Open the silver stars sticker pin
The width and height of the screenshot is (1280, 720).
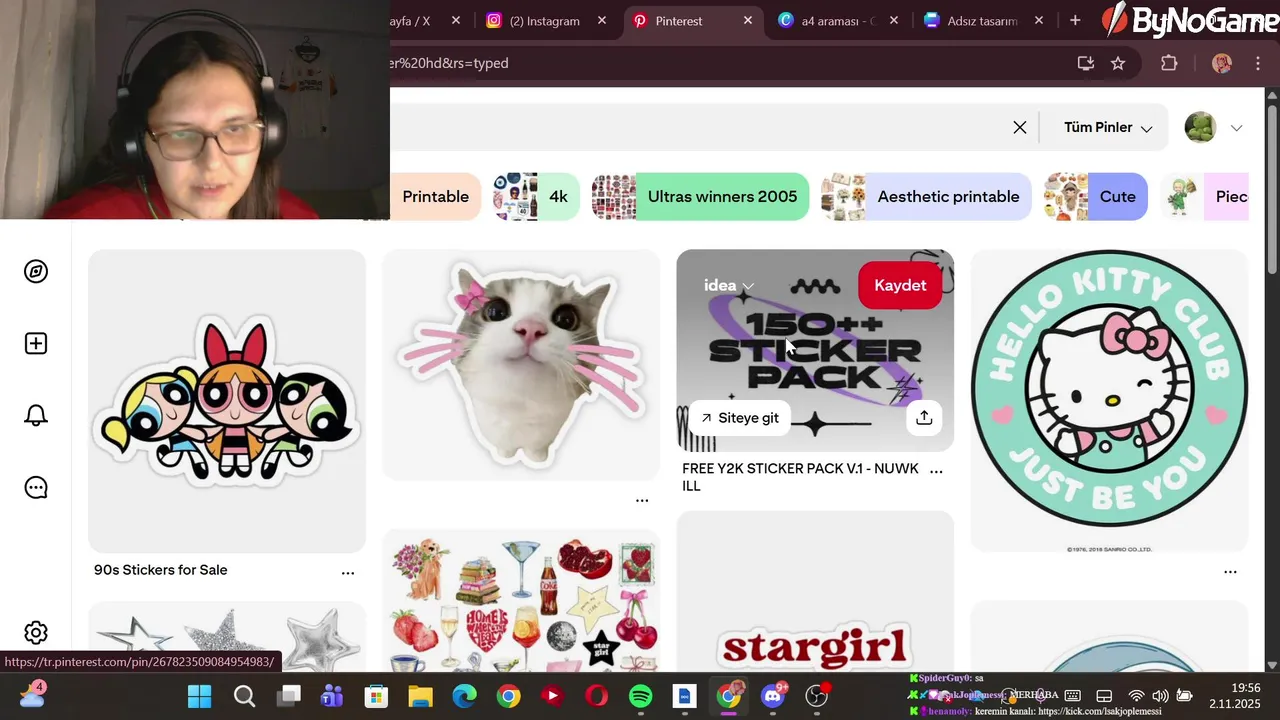227,637
